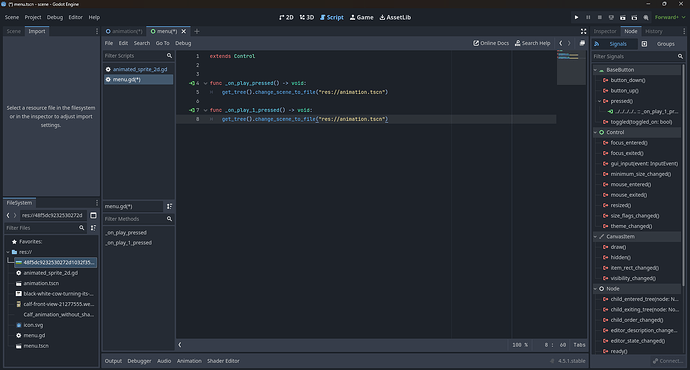Run a specific scene icon
This screenshot has height=370, width=690.
[x=634, y=17]
